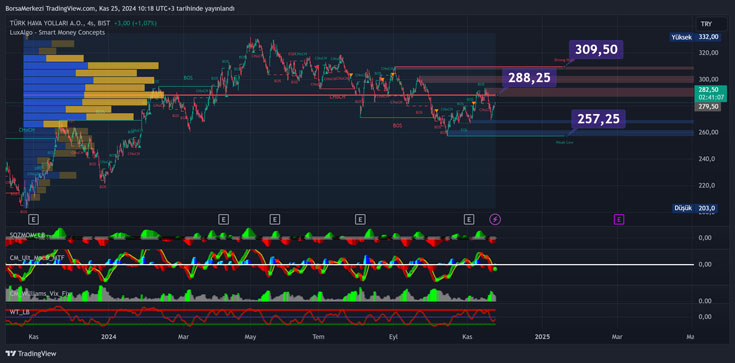This screenshot has width=735, height=363.
Task: Select the LuxAlgo - Smart Money Concepts indicator label
Action: coord(57,32)
